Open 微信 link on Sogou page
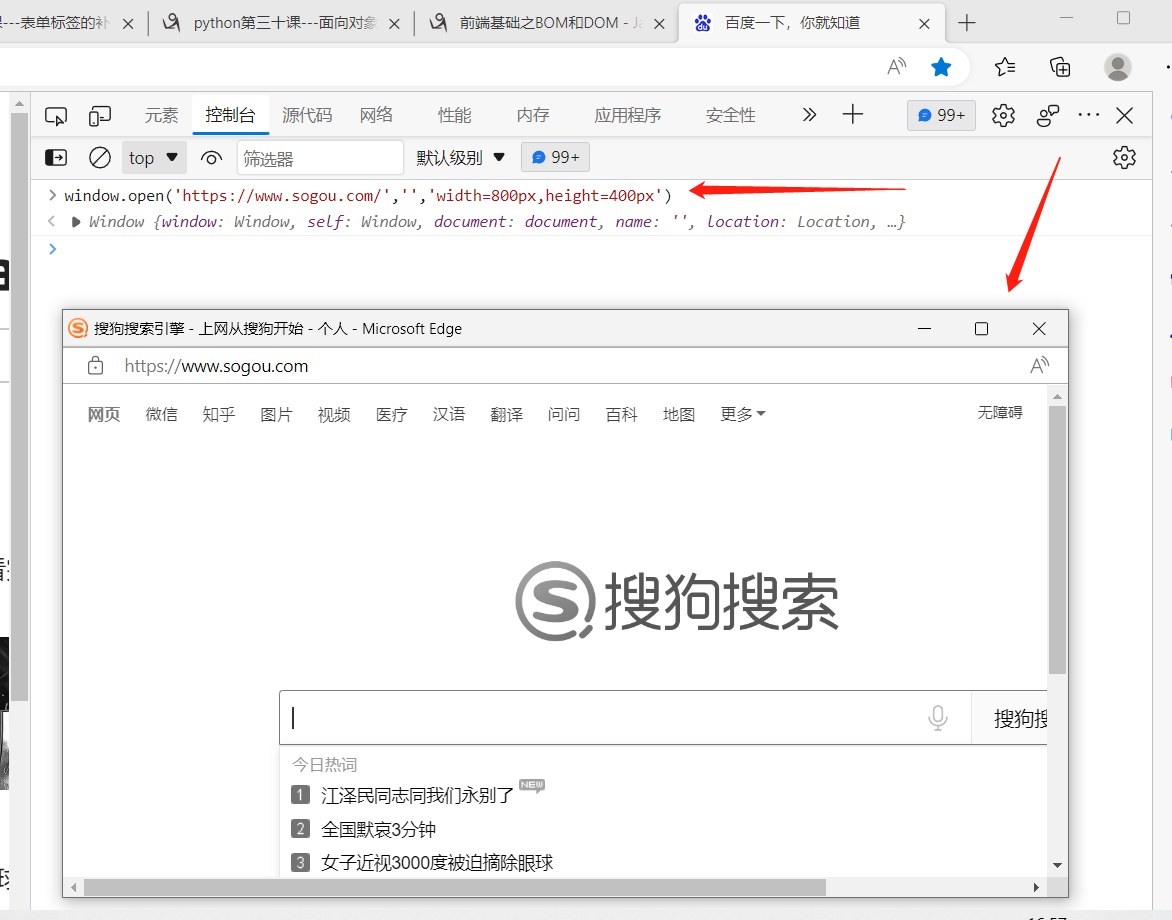The height and width of the screenshot is (920, 1172). [x=161, y=414]
